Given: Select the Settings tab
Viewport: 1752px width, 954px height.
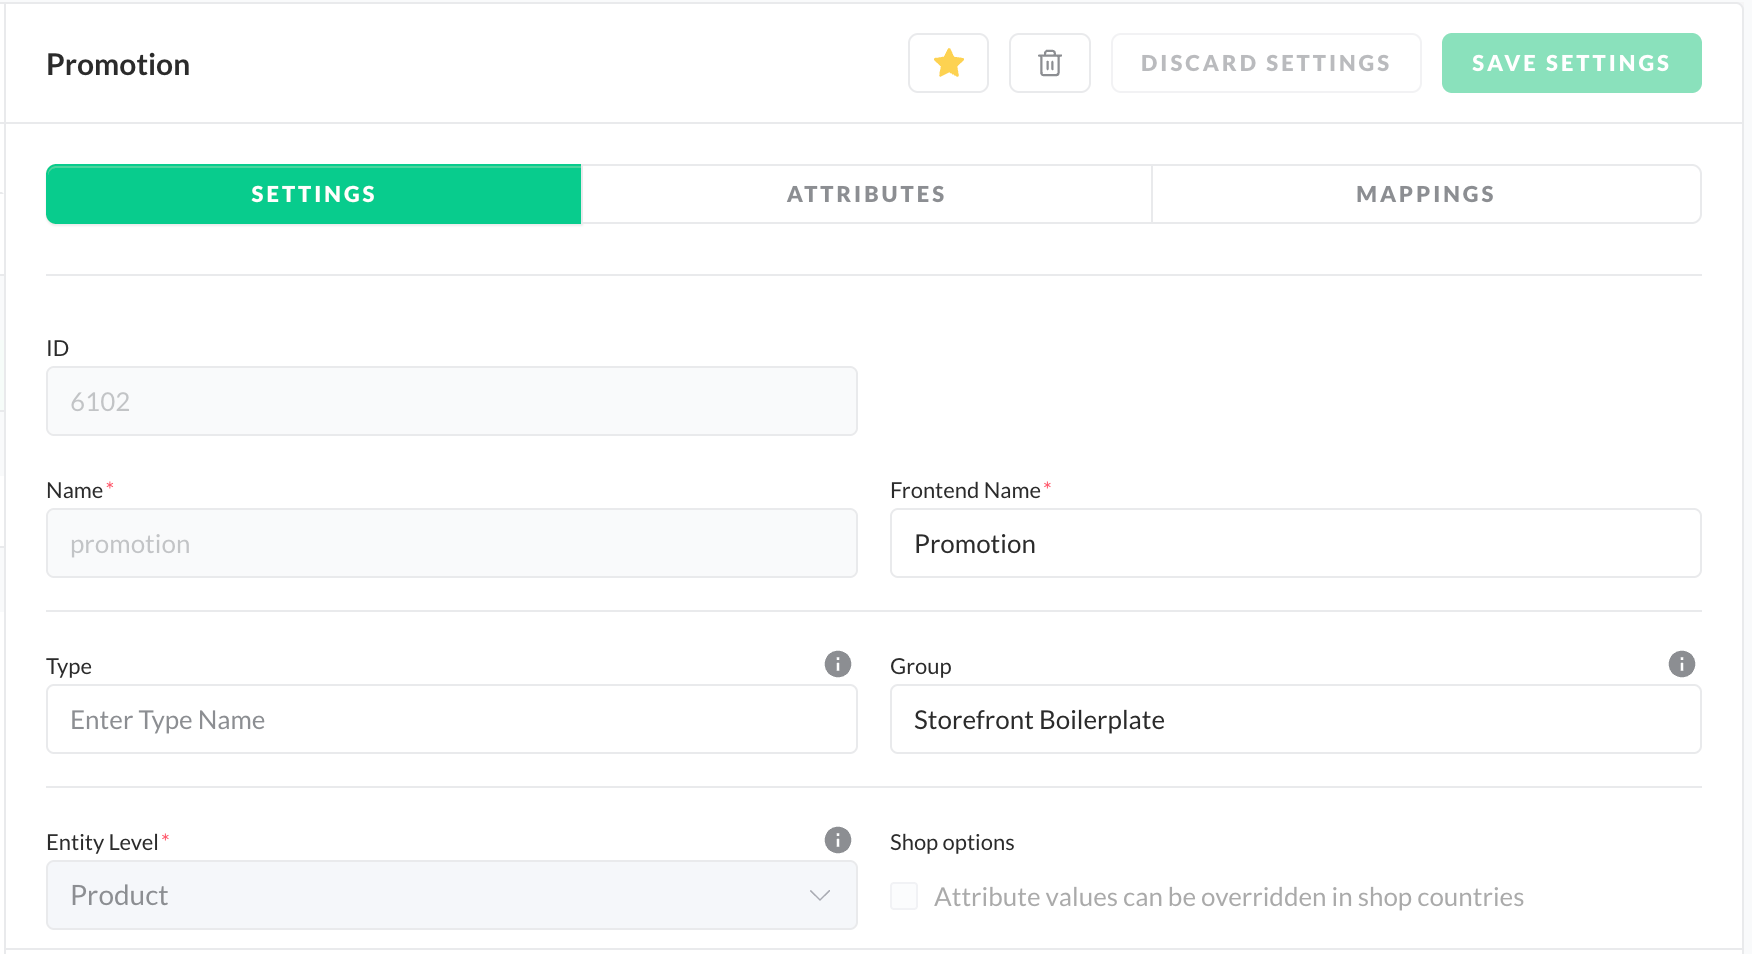Looking at the screenshot, I should pos(314,194).
